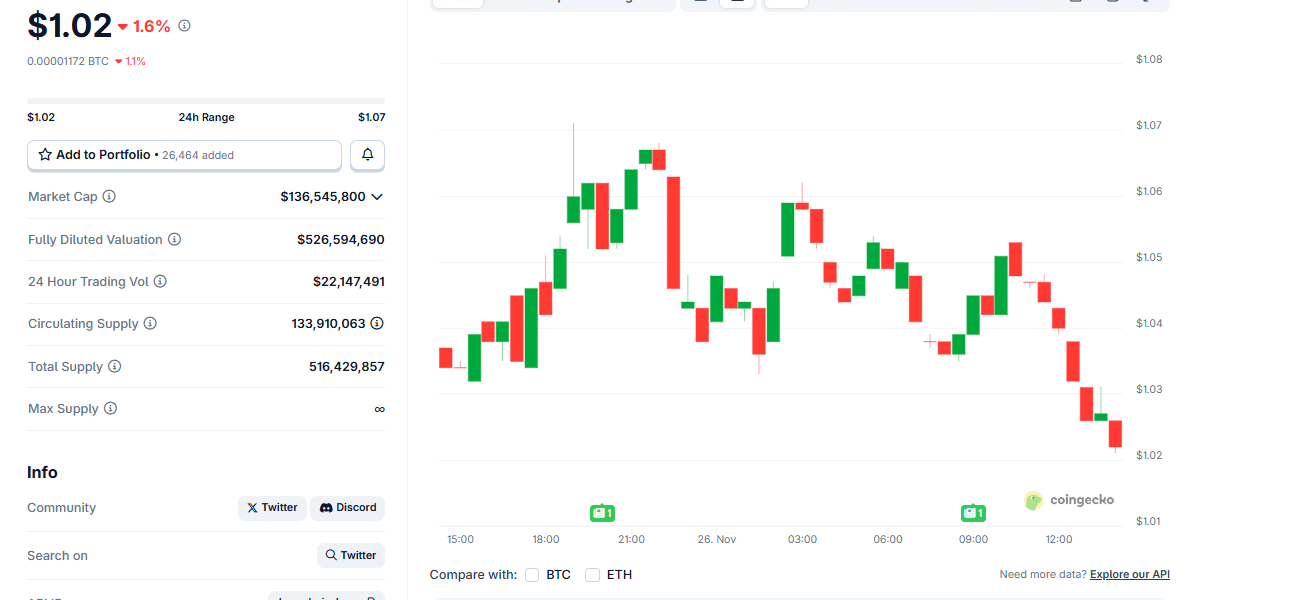Show info for Fully Diluted Valuation
The height and width of the screenshot is (600, 1298).
tap(174, 240)
